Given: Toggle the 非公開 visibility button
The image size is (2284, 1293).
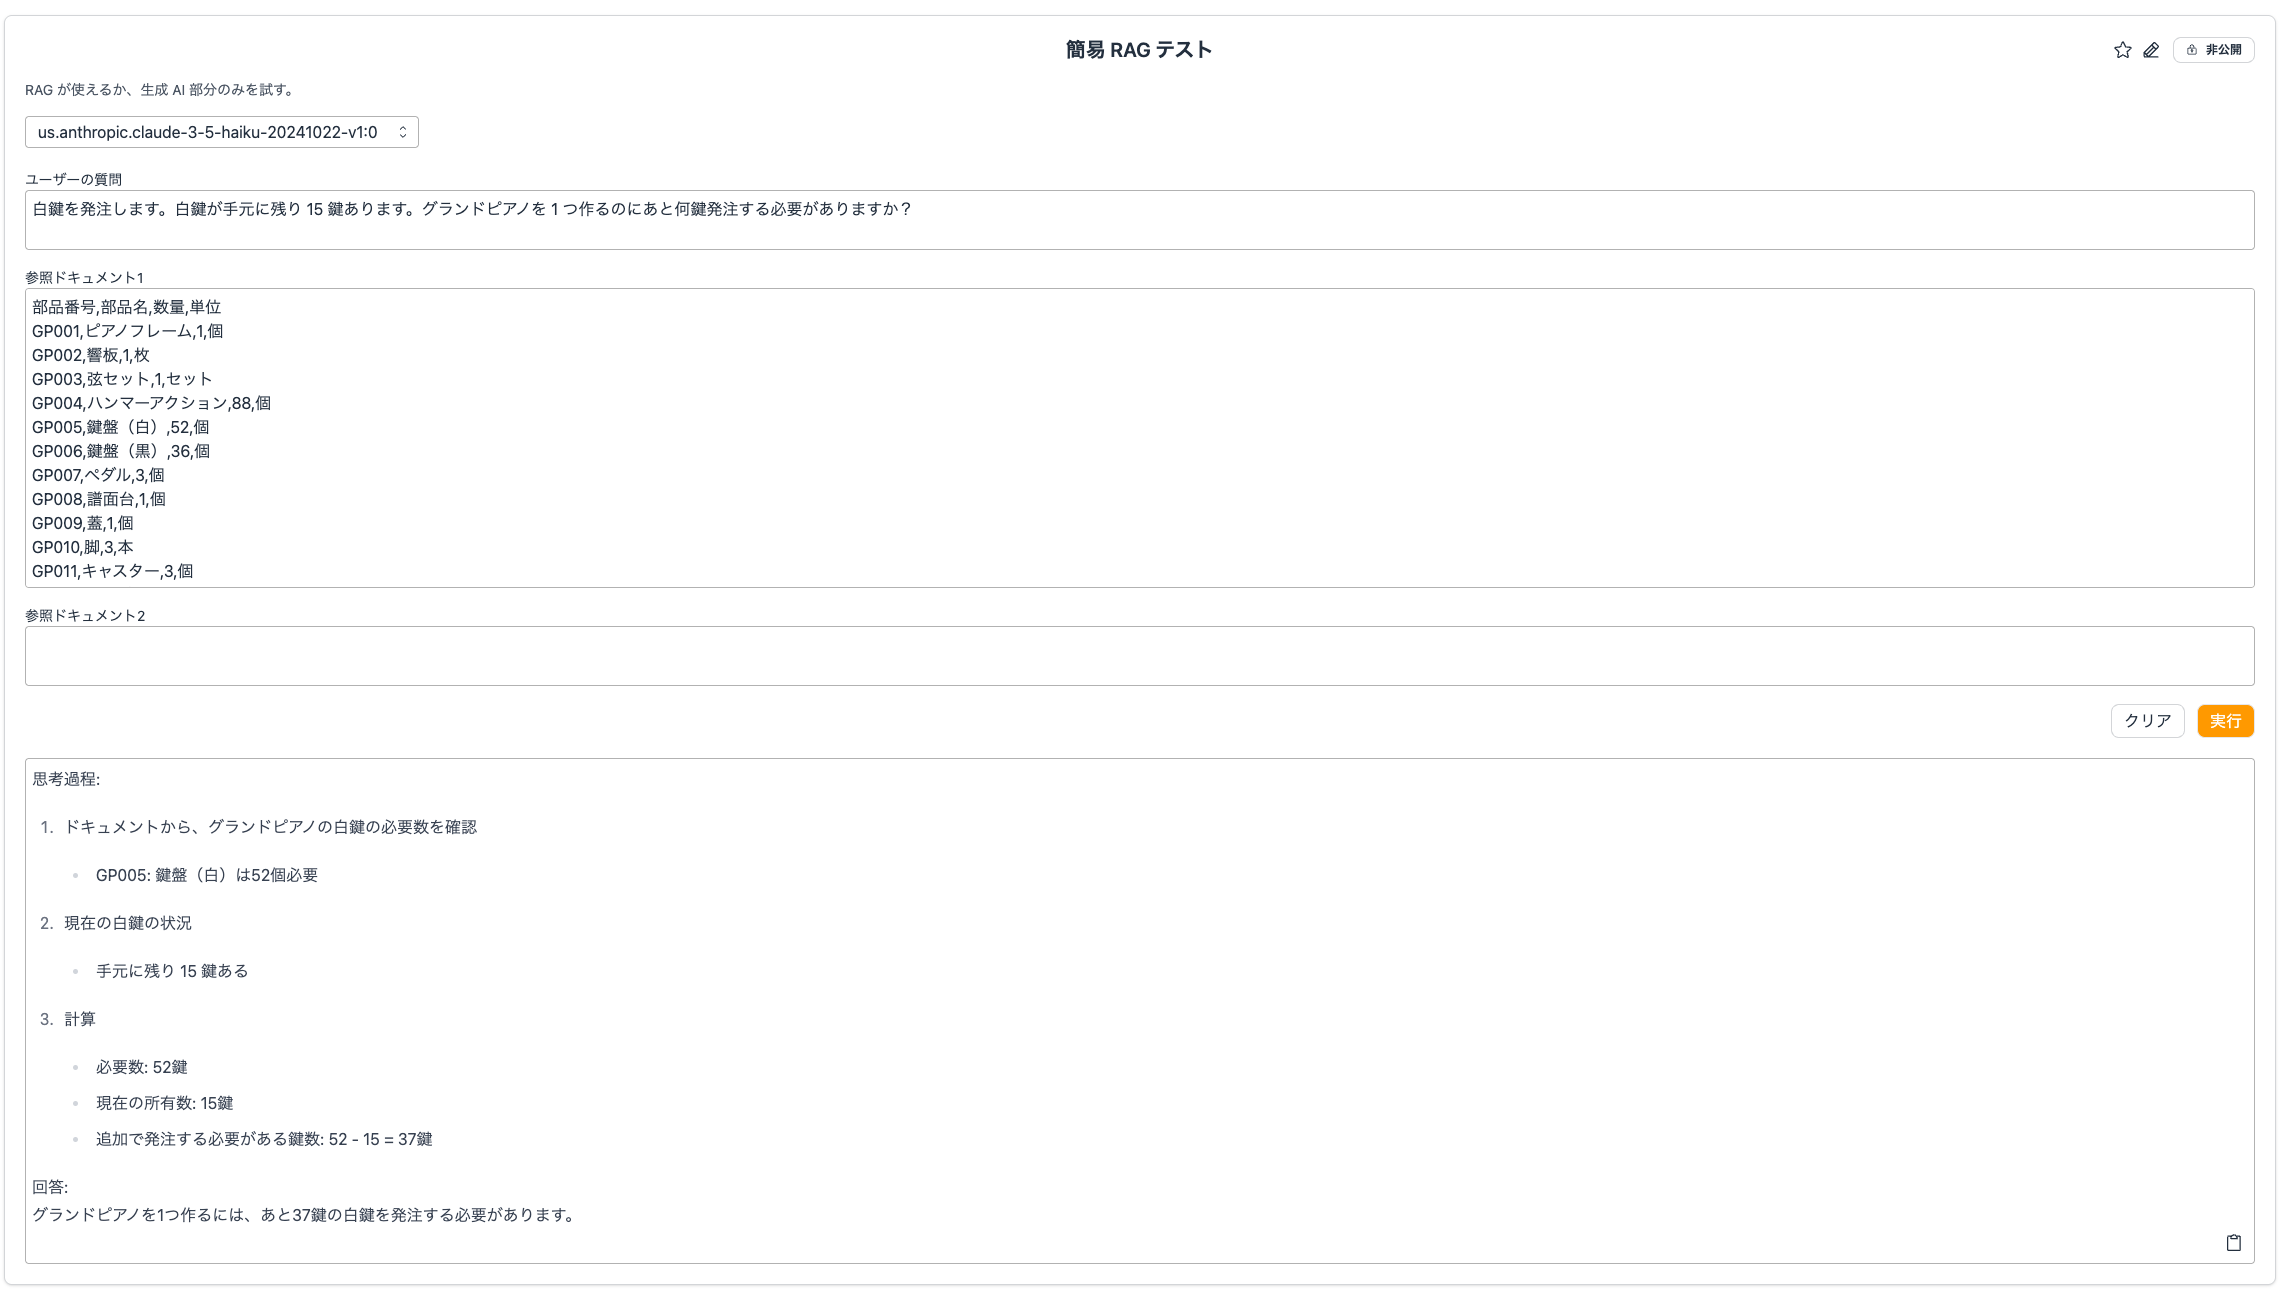Looking at the screenshot, I should (x=2214, y=50).
